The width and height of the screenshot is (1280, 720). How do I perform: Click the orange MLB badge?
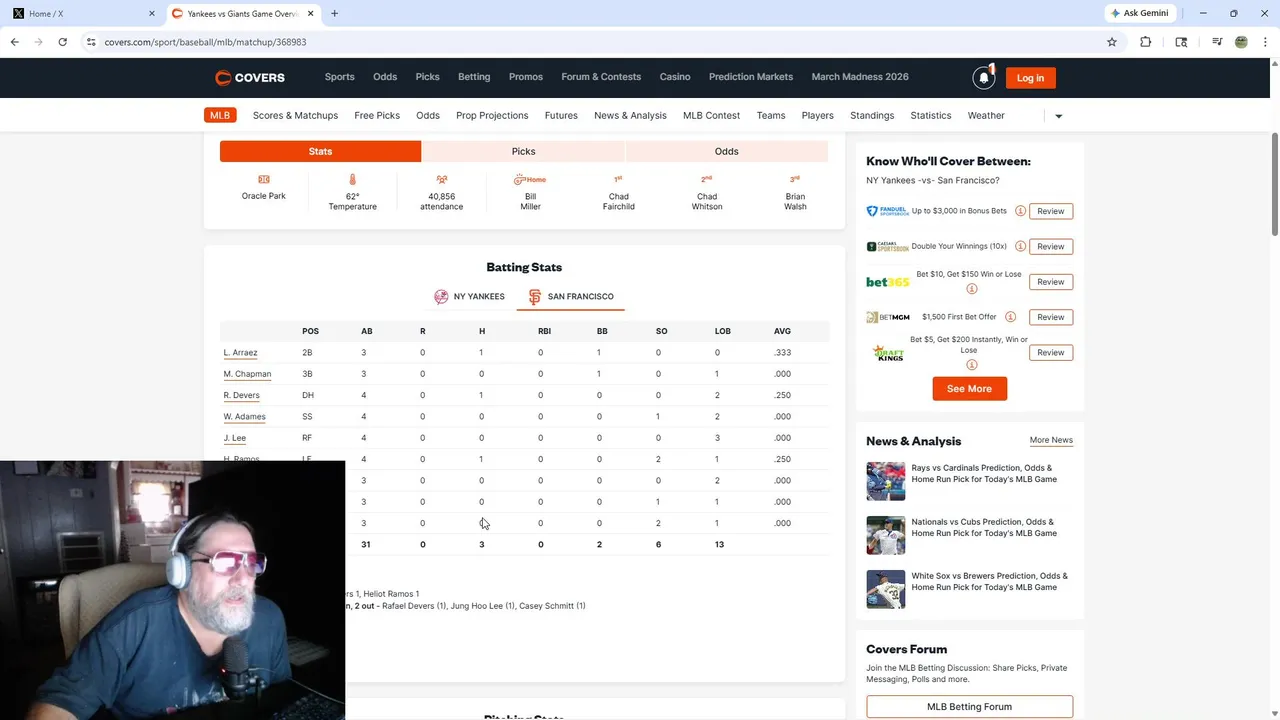pyautogui.click(x=220, y=115)
